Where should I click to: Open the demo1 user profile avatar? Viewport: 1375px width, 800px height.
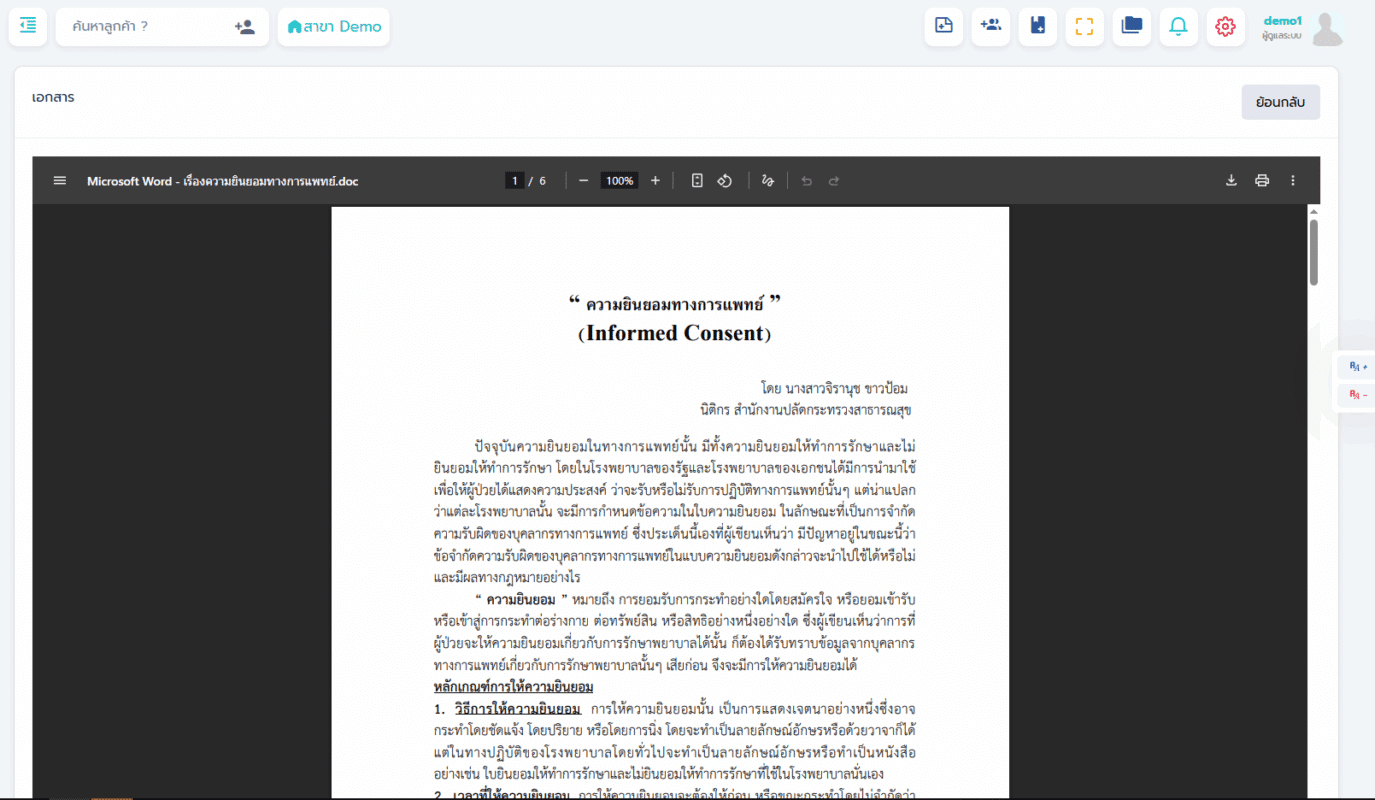1328,29
